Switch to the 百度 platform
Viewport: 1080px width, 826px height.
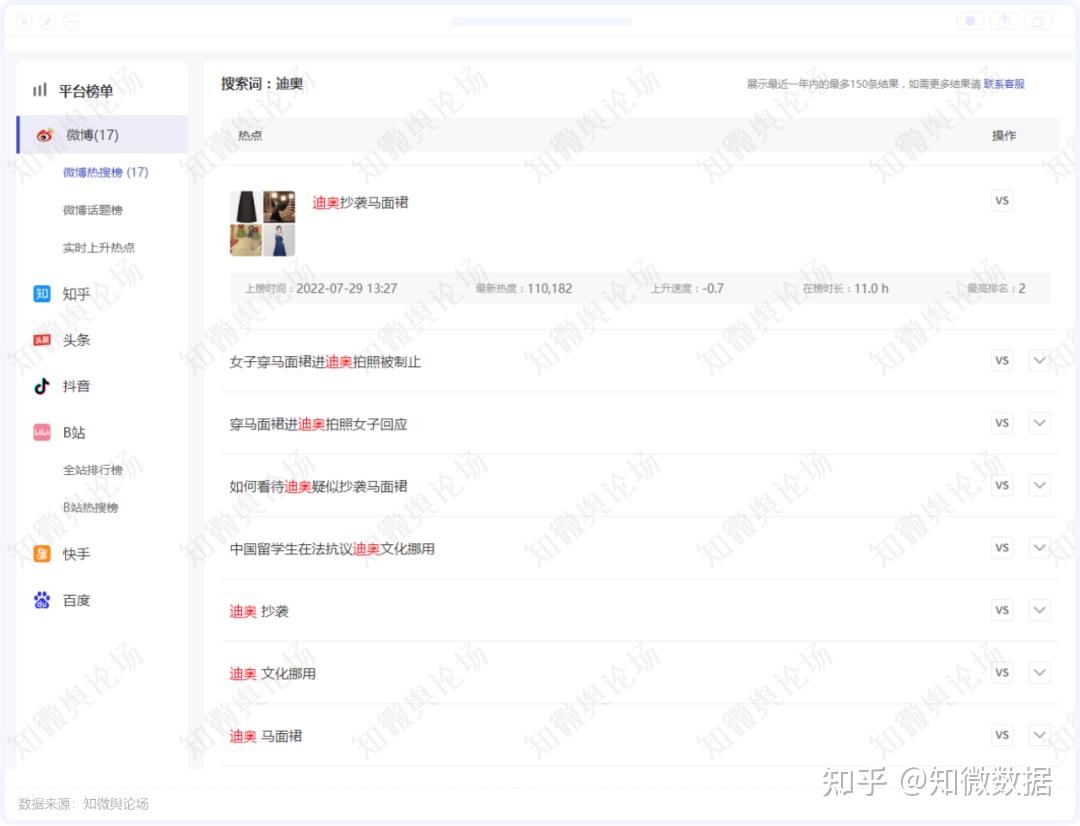coord(76,601)
